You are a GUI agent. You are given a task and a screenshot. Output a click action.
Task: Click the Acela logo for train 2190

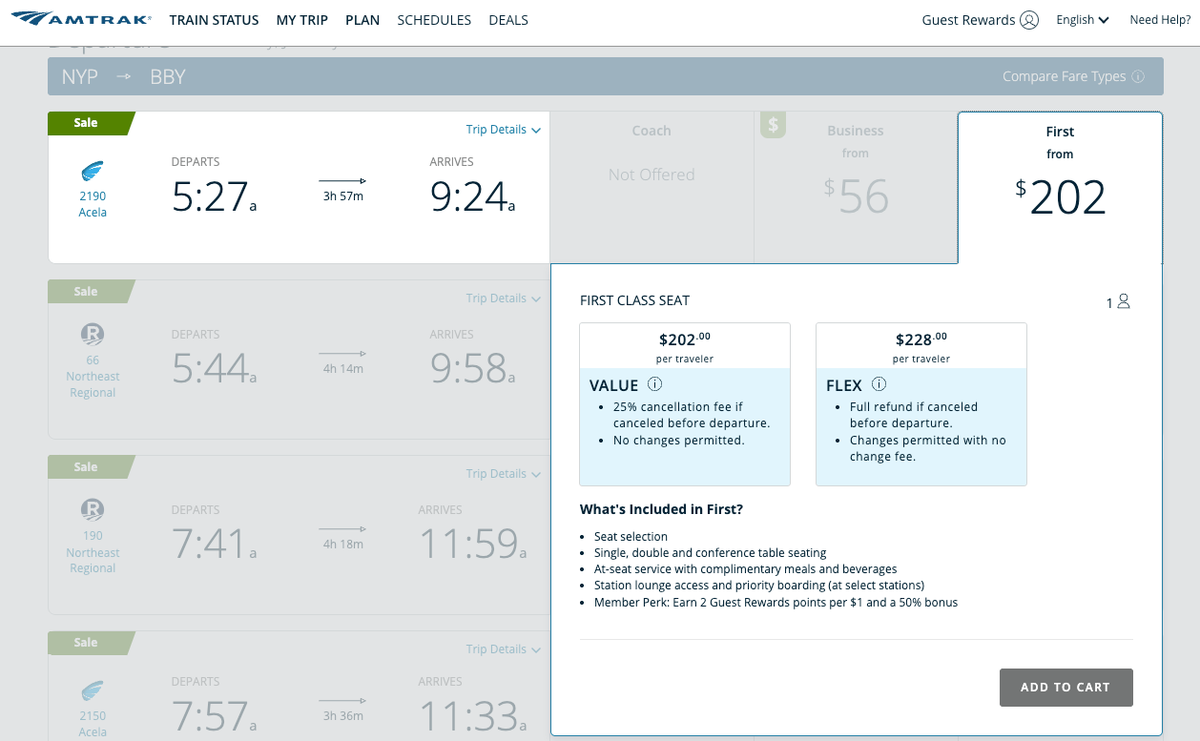pyautogui.click(x=91, y=172)
